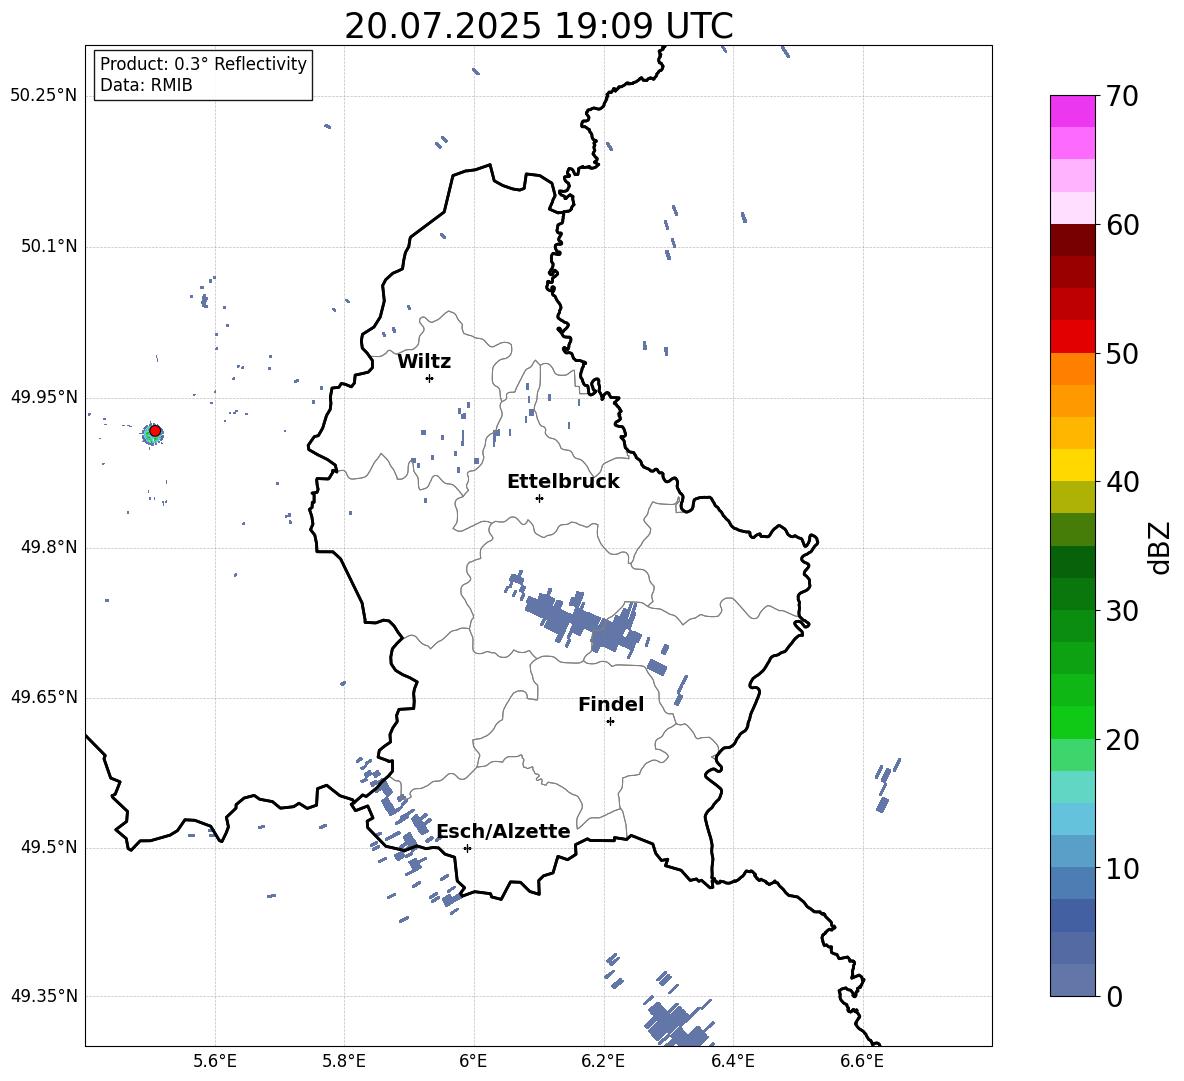Click the cross marker below Esch/Alzette
Image resolution: width=1184 pixels, height=1081 pixels.
click(467, 848)
